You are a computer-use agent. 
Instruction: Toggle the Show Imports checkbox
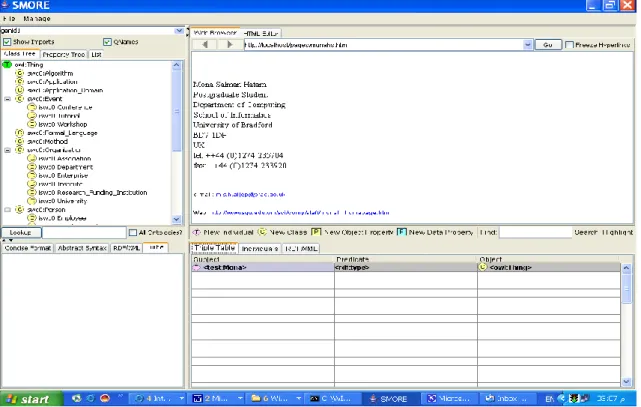click(7, 42)
